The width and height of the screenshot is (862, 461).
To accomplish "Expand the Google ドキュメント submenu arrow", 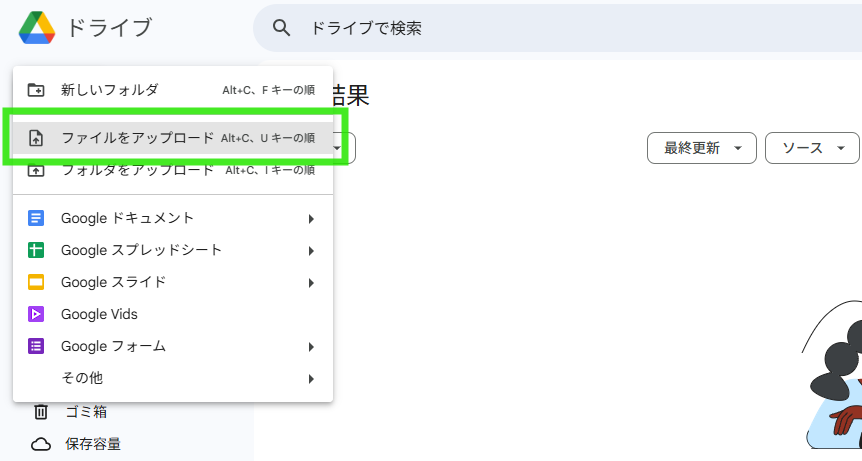I will 311,218.
